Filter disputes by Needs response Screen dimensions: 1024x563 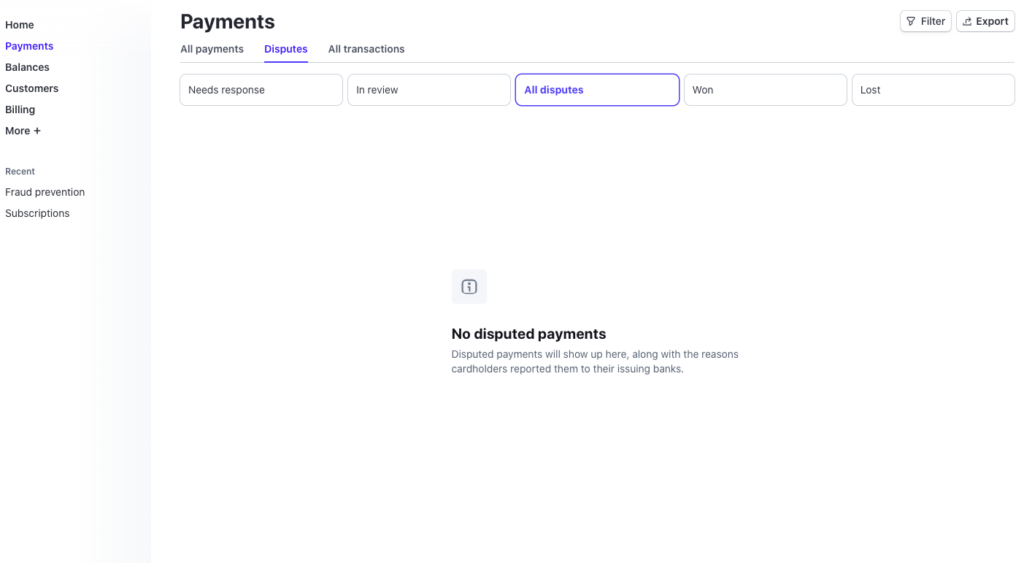261,90
